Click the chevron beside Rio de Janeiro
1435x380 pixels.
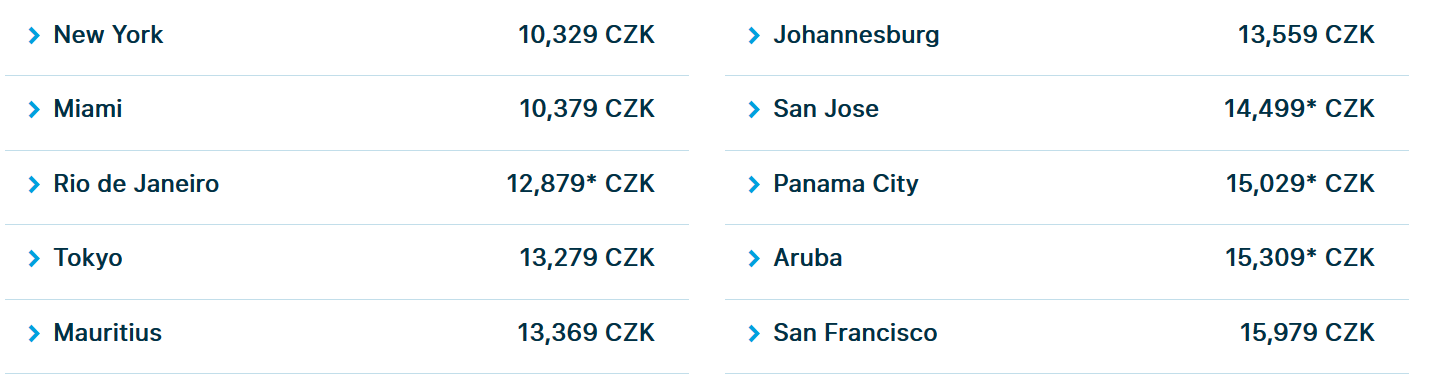35,185
